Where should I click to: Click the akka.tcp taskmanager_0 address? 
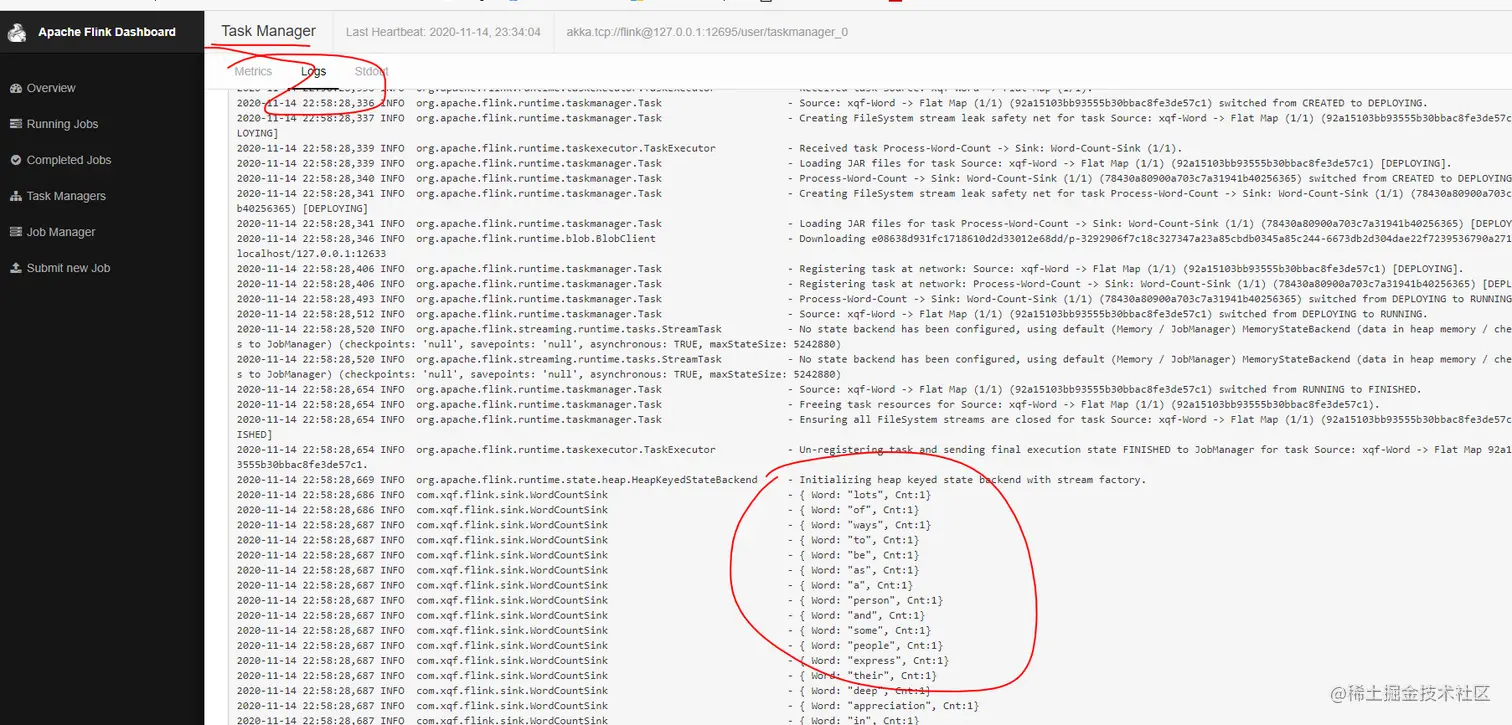(707, 32)
